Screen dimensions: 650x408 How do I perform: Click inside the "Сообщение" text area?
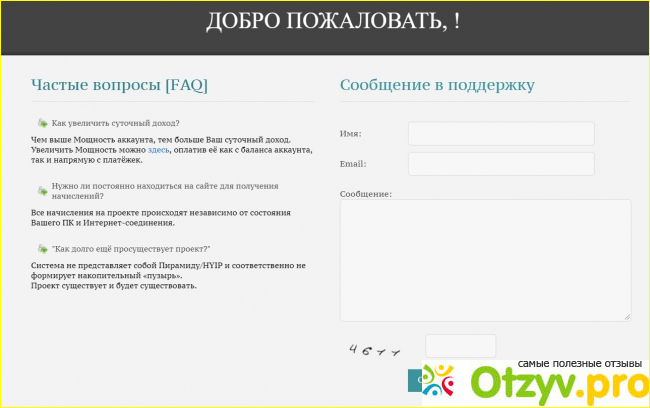[485, 260]
